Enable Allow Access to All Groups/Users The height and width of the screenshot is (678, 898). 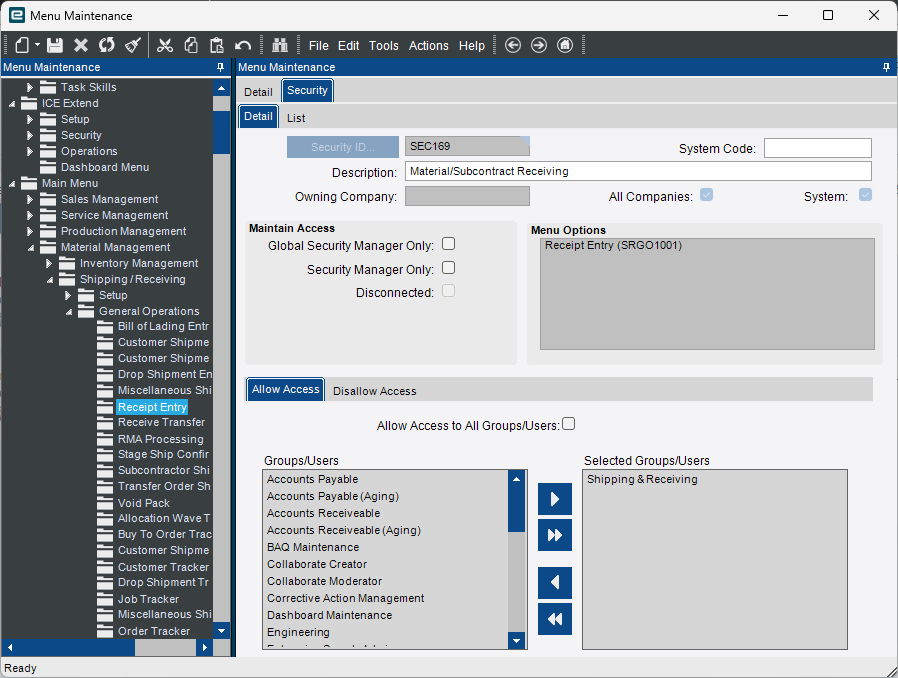point(568,424)
